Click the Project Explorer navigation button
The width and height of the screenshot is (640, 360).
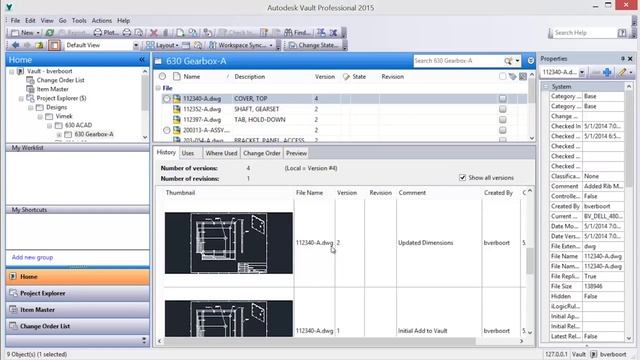(x=78, y=293)
